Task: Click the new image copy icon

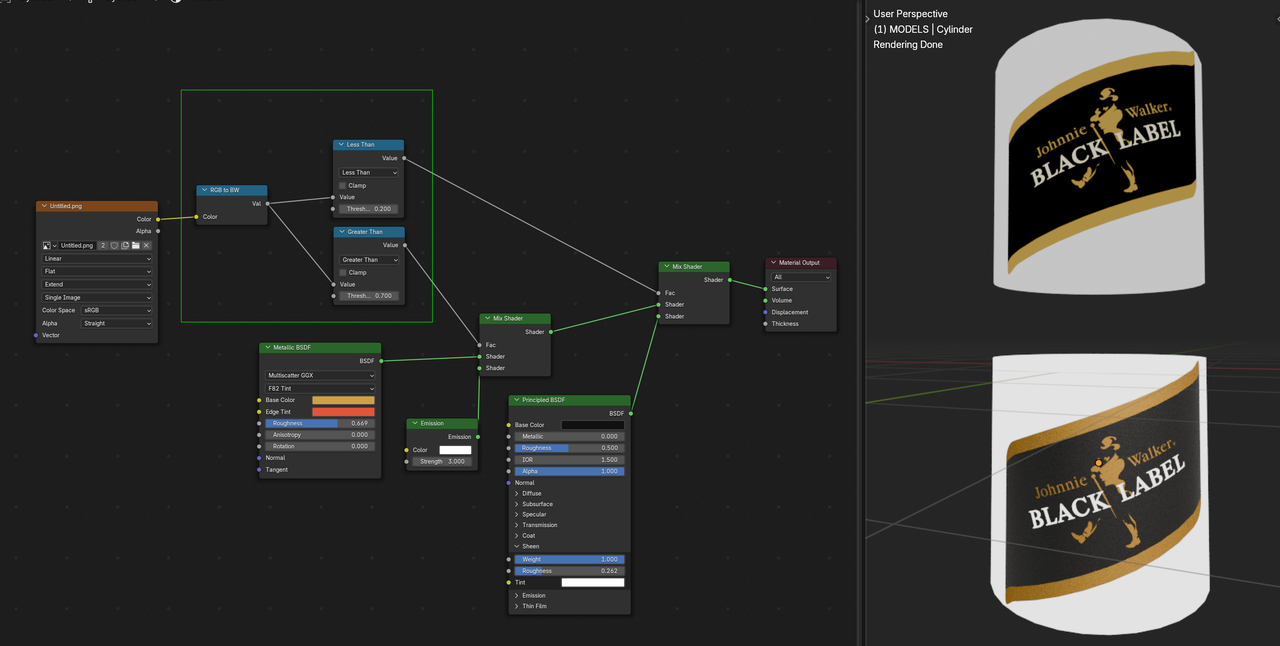Action: tap(125, 245)
